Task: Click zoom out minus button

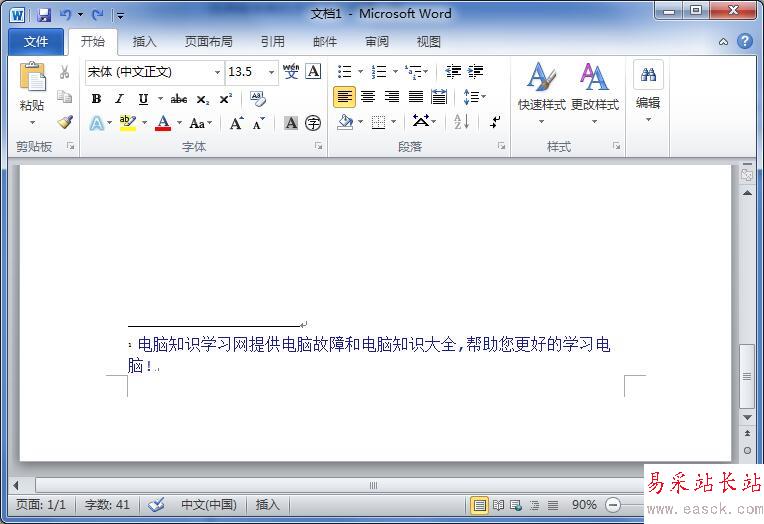Action: pyautogui.click(x=612, y=505)
